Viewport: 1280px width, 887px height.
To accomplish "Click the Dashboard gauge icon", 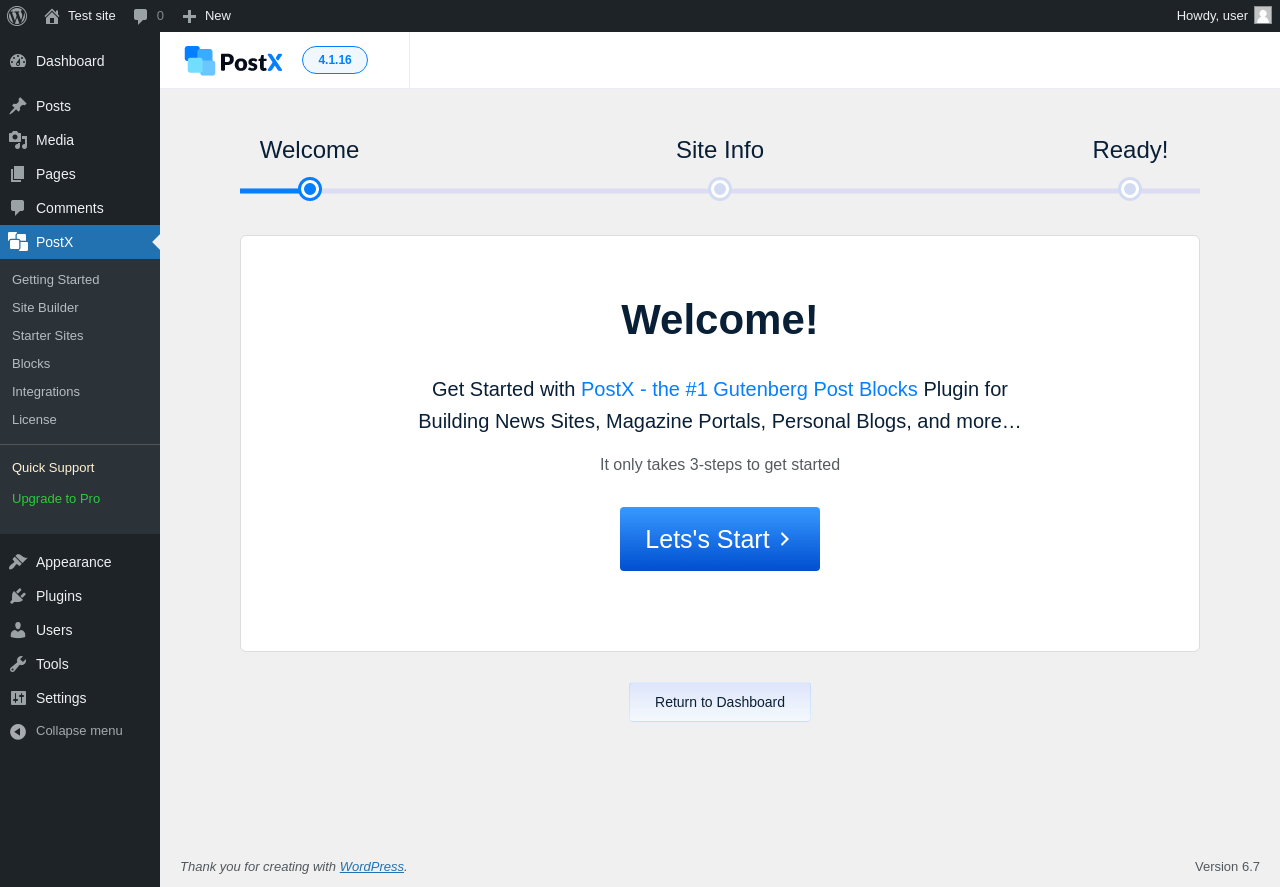I will click(18, 61).
